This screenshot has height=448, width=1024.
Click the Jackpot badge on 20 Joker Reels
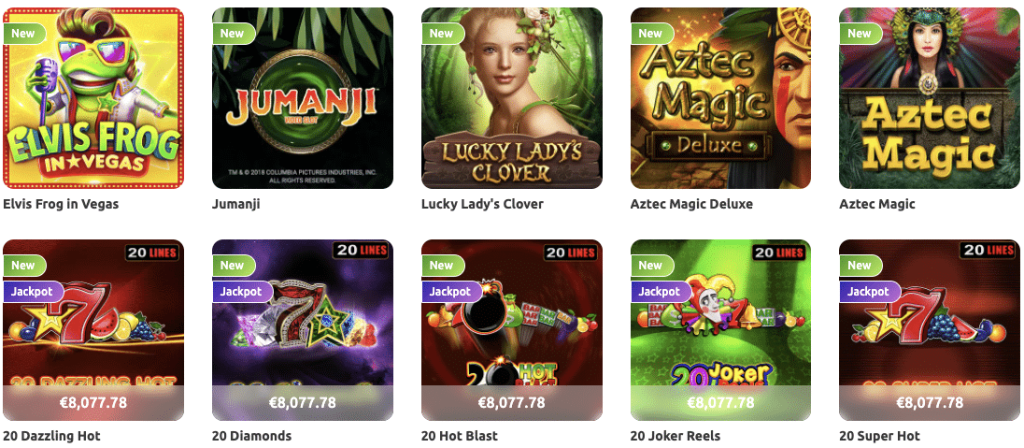click(660, 292)
